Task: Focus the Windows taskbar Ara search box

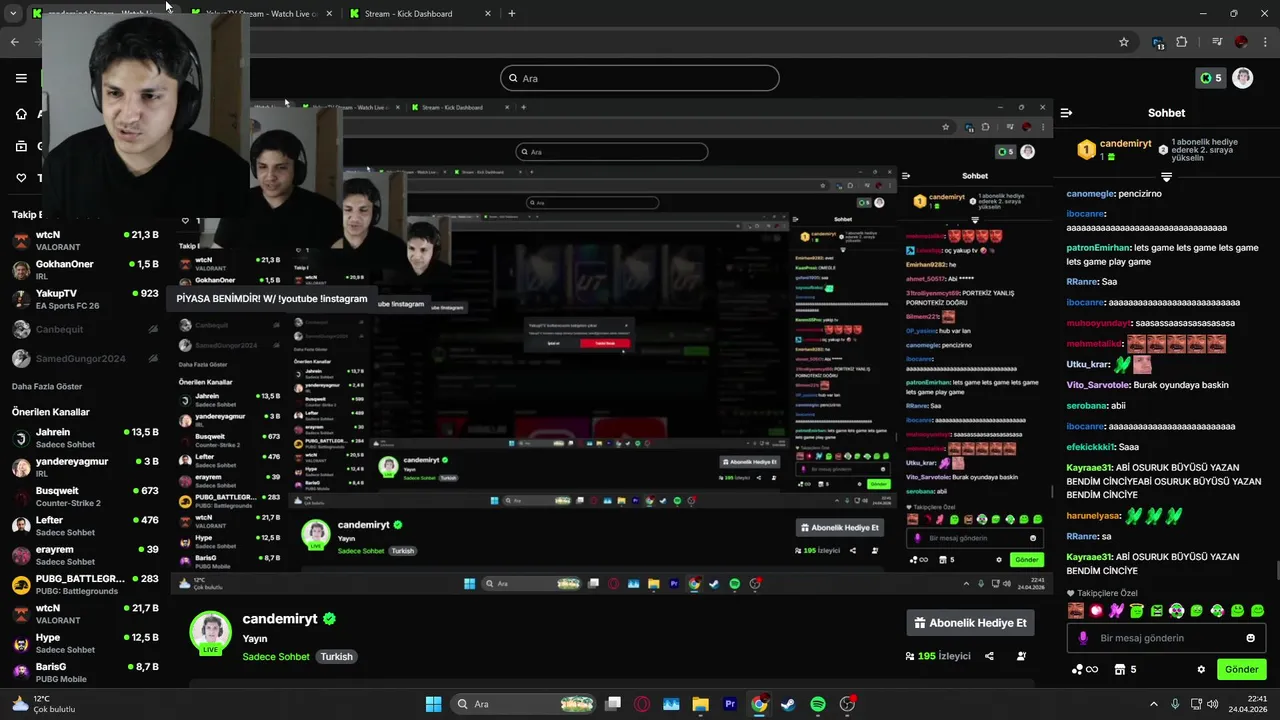Action: coord(521,704)
